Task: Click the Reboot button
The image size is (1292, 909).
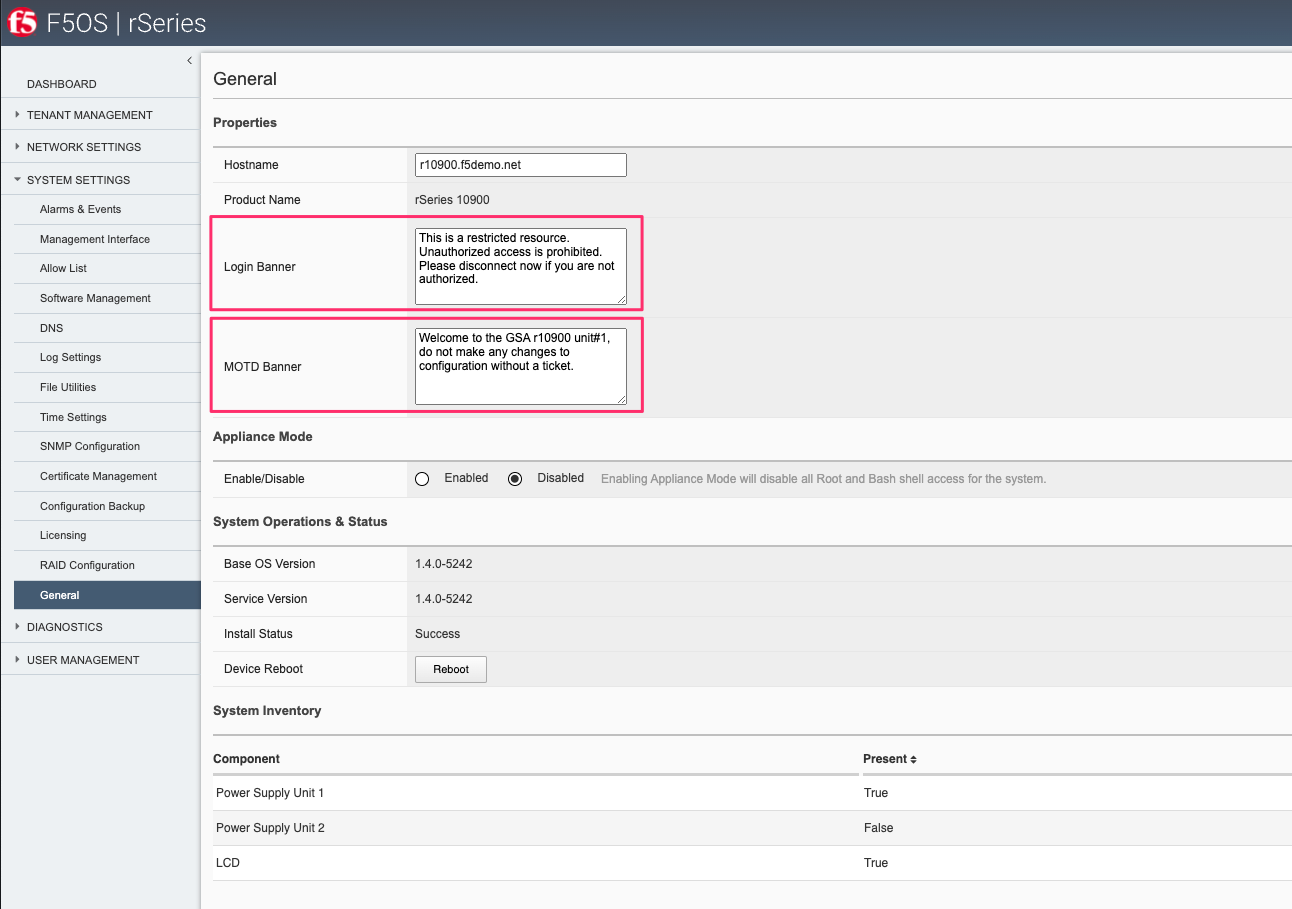Action: pyautogui.click(x=451, y=669)
